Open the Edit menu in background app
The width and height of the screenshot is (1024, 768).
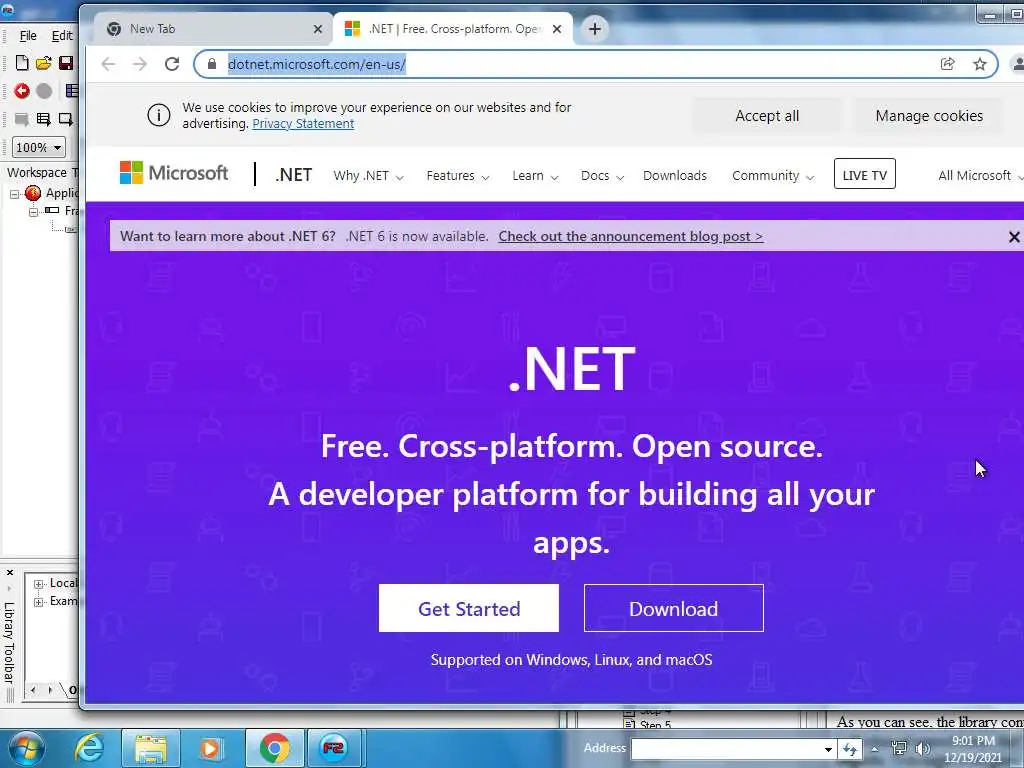click(x=62, y=36)
